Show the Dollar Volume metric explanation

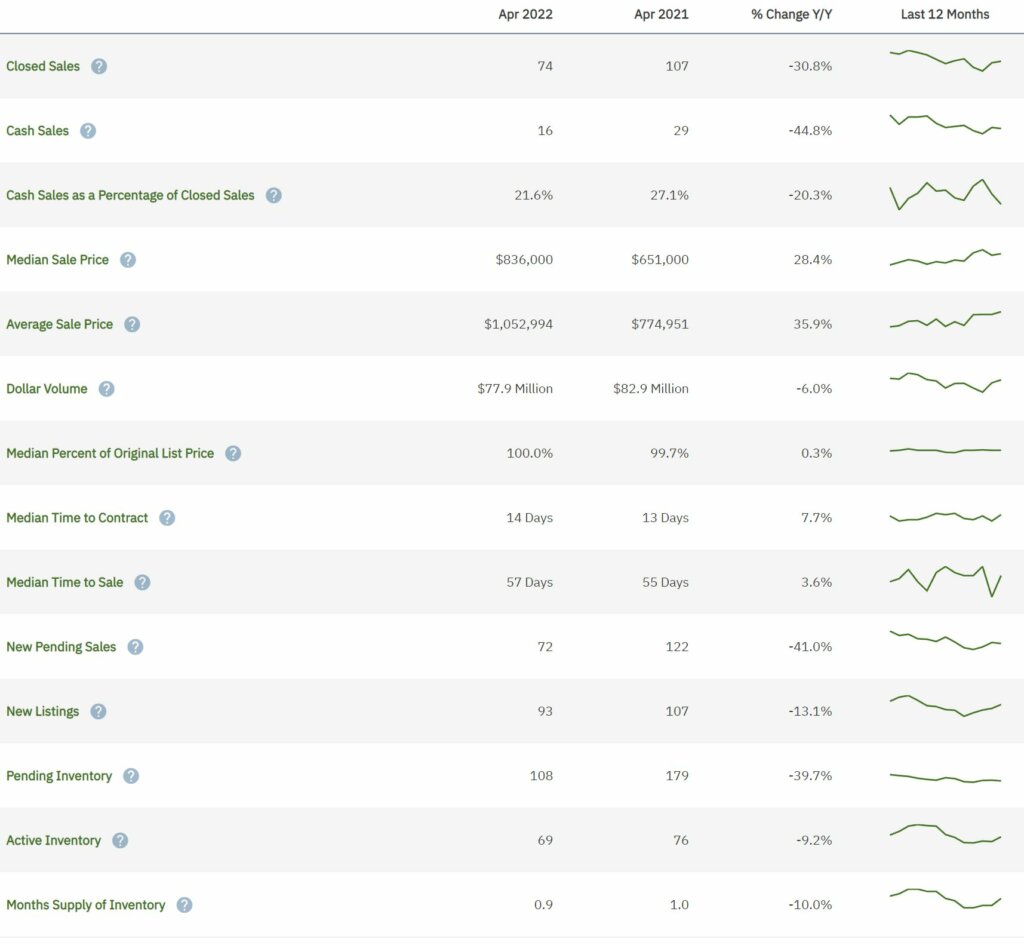[x=107, y=388]
